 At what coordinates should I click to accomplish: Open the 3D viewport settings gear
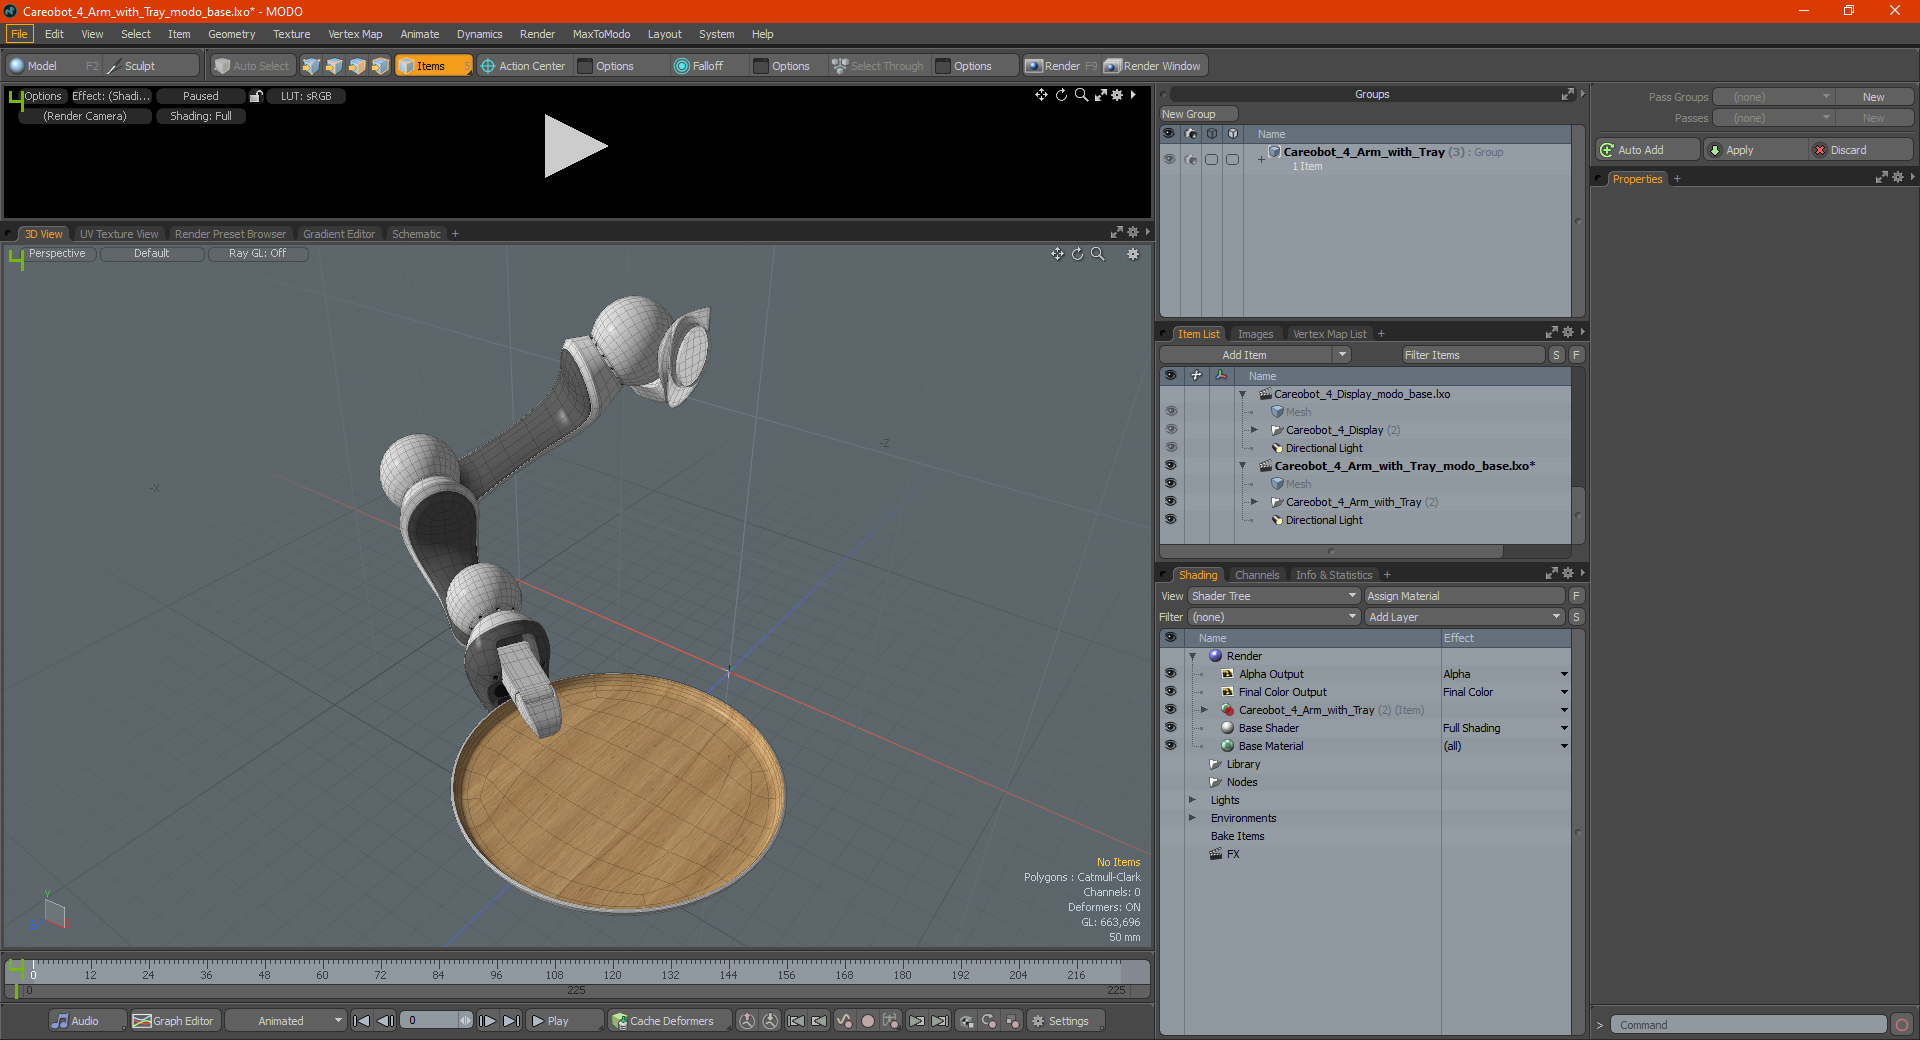click(x=1133, y=254)
